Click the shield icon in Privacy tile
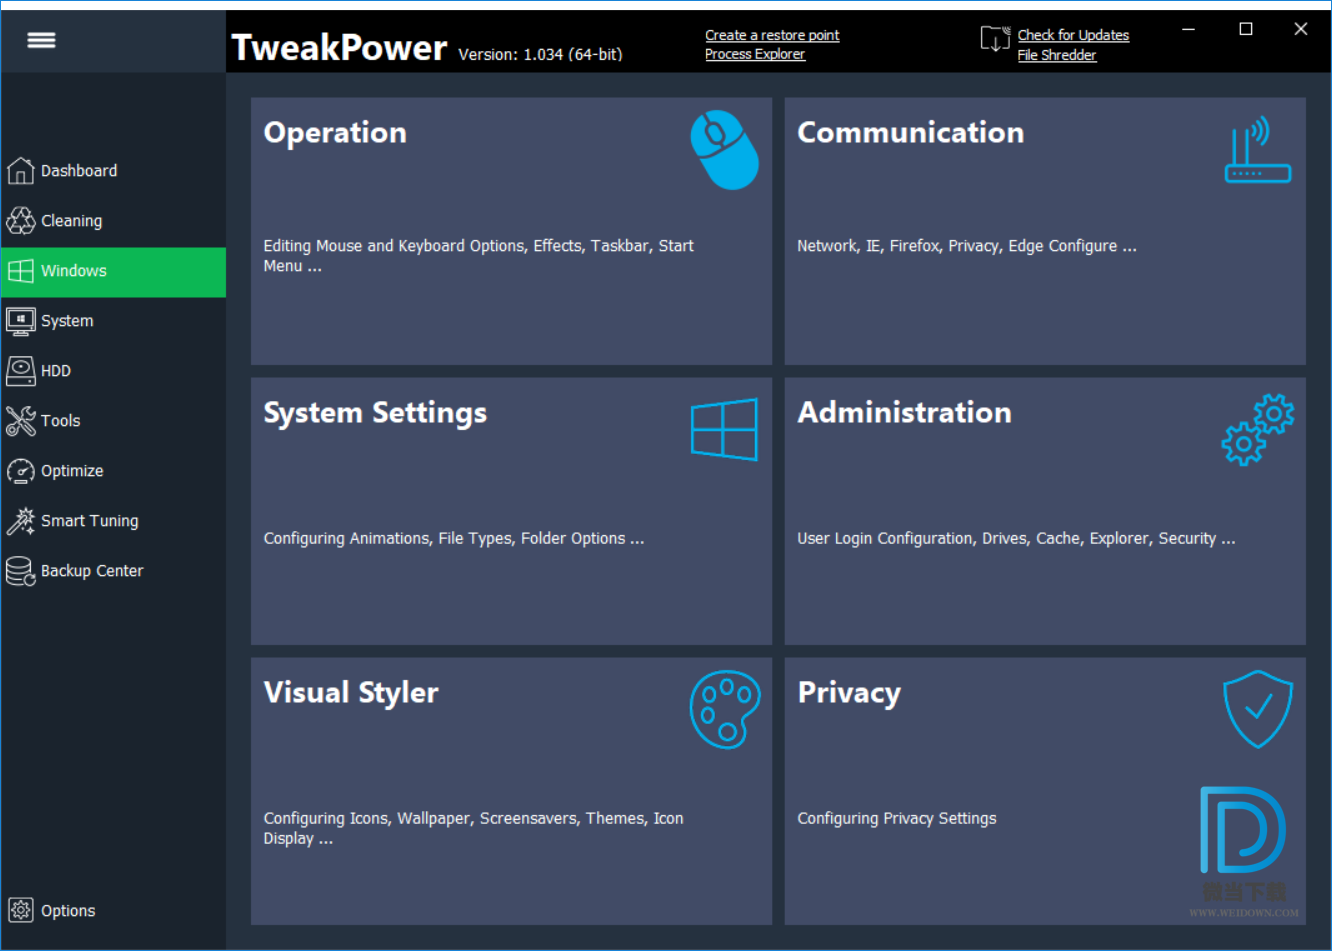 (x=1258, y=709)
